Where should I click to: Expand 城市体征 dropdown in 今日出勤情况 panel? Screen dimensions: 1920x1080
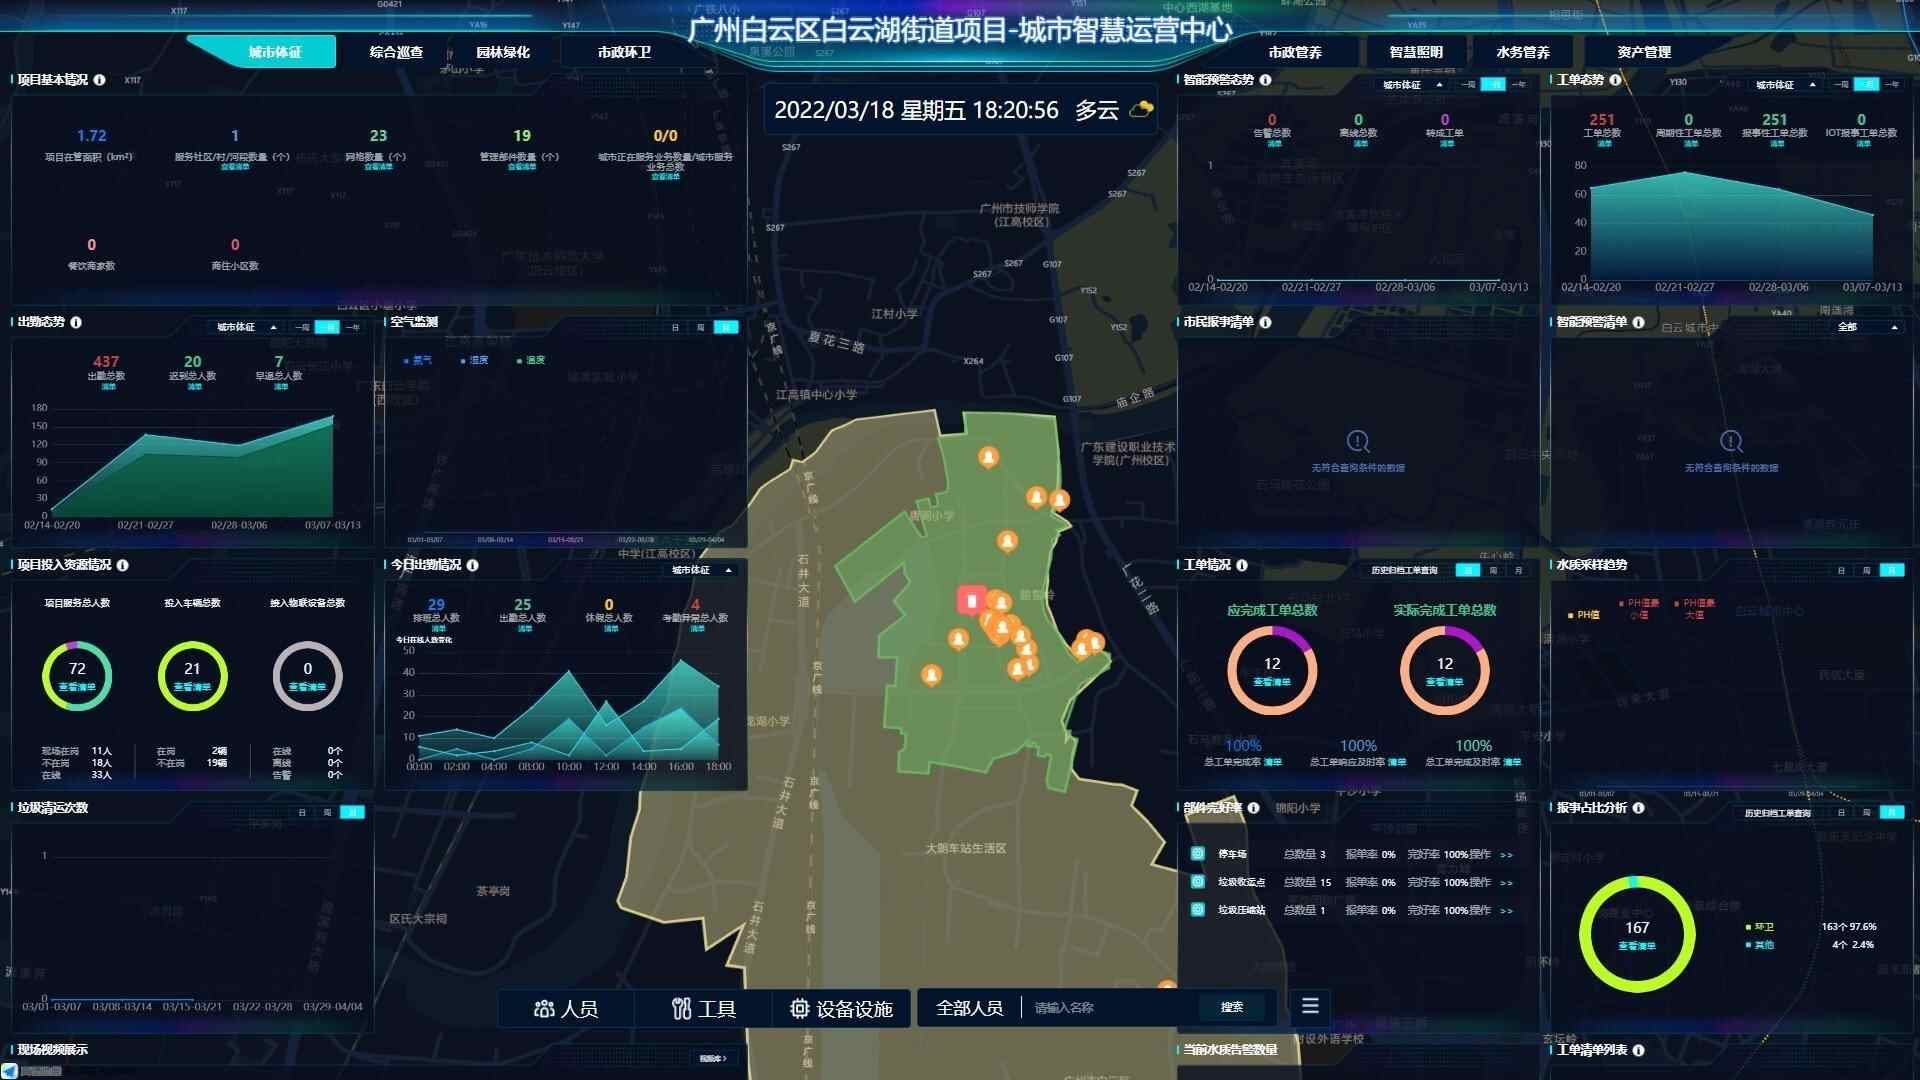pos(702,570)
